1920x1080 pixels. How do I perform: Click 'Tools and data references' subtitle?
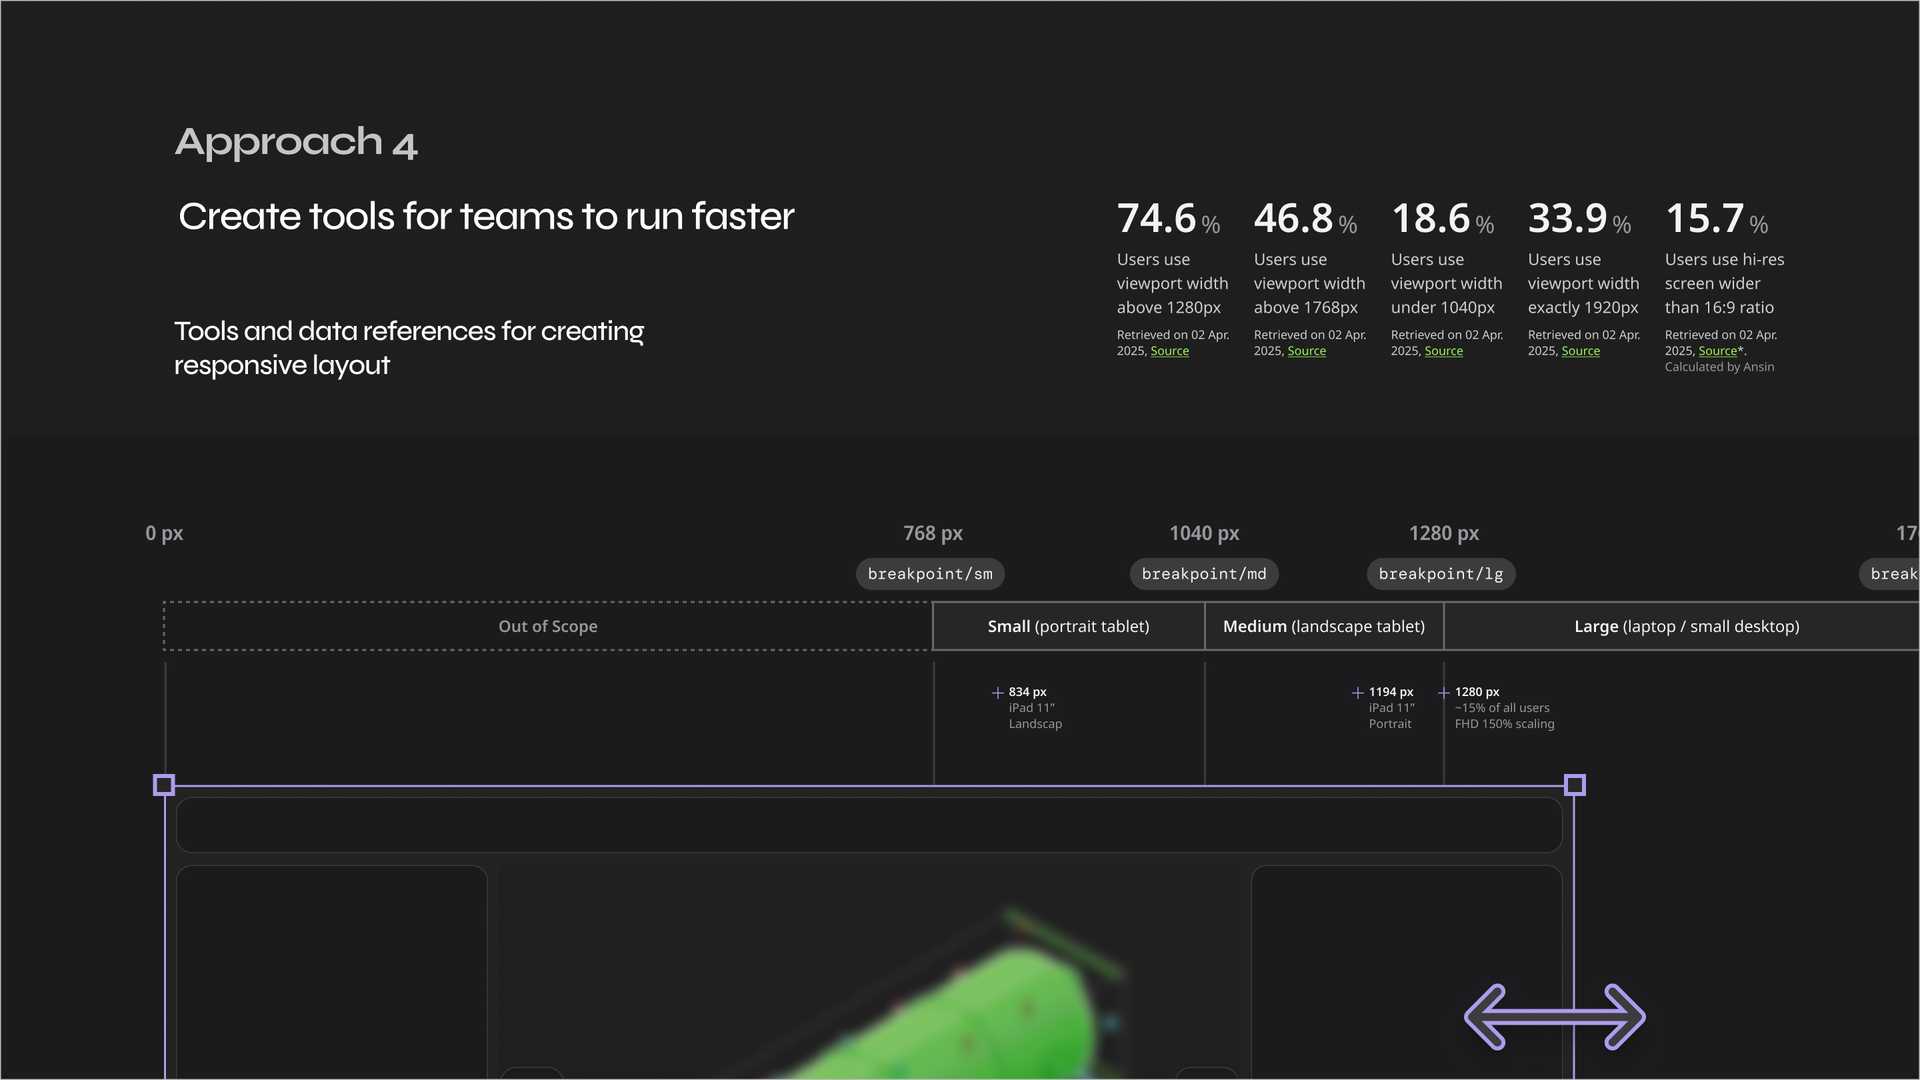tap(409, 348)
